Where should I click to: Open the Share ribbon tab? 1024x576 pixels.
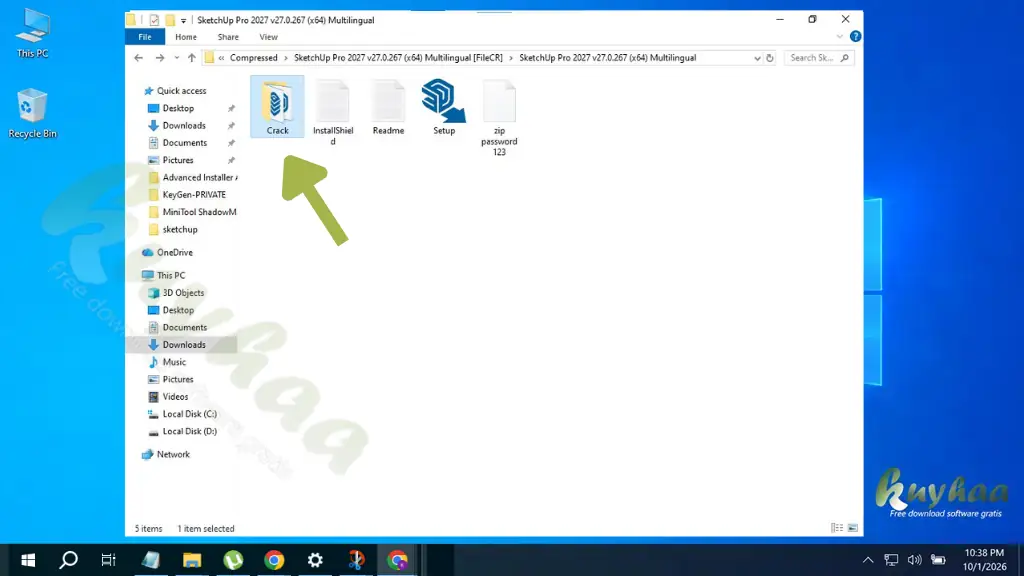click(x=228, y=37)
